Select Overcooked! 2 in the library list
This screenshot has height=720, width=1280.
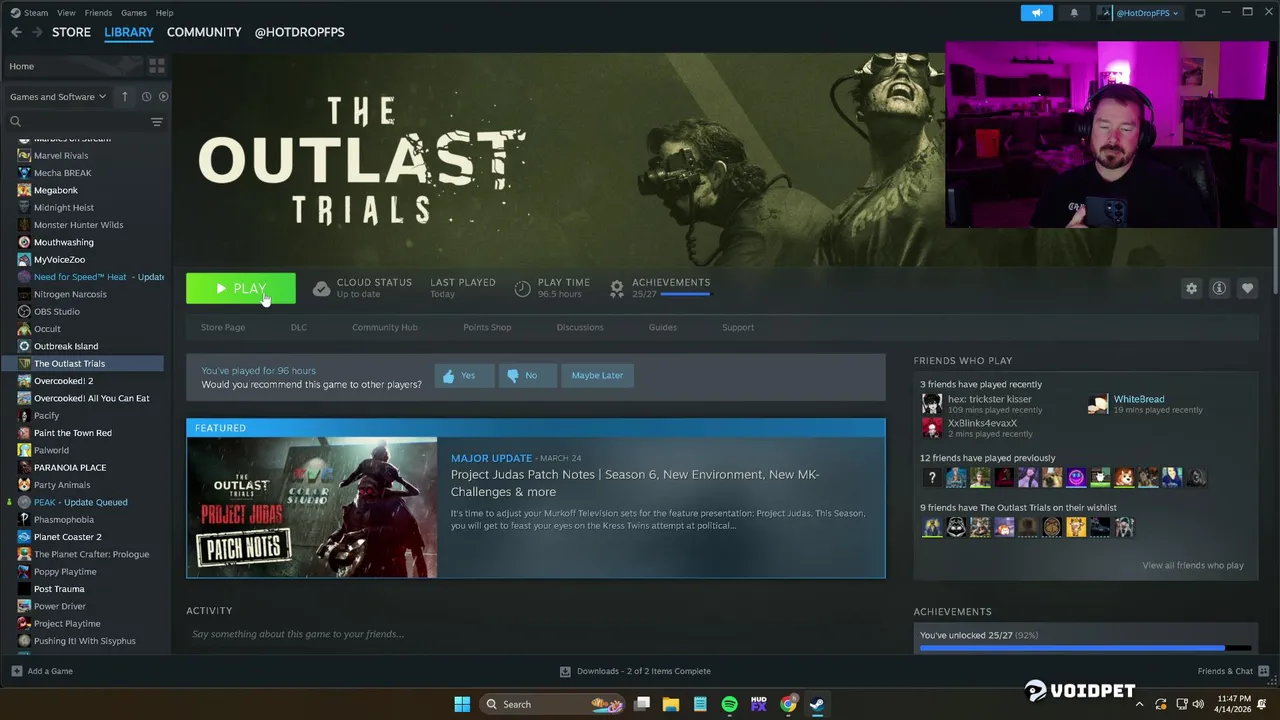point(63,381)
